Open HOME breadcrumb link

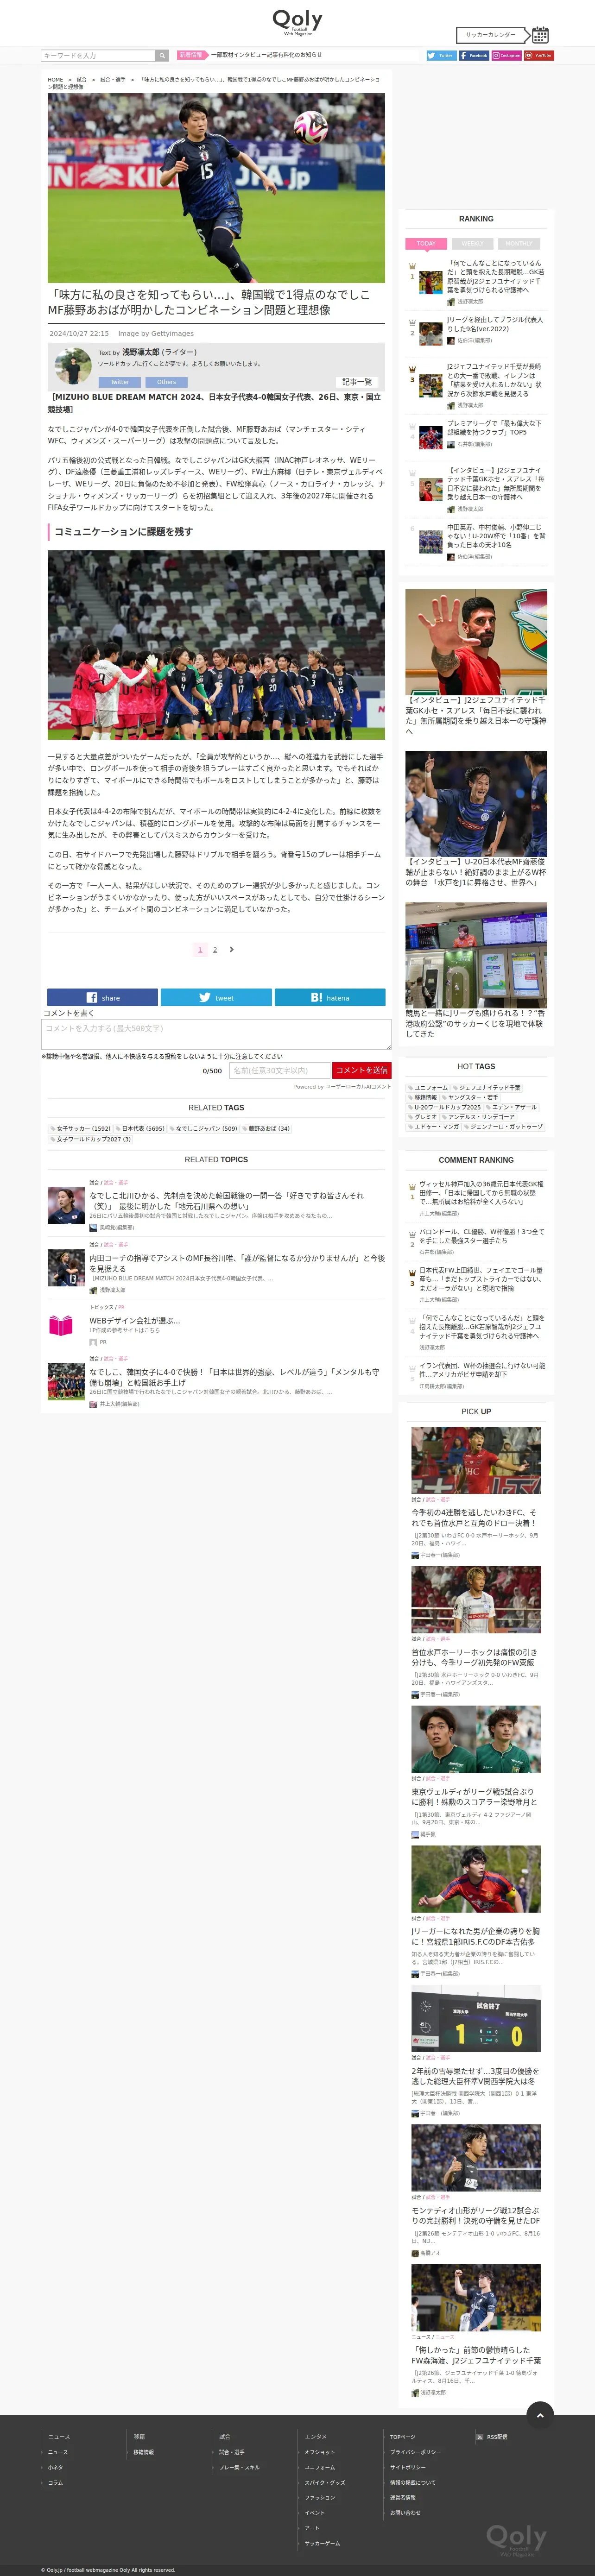pos(55,79)
